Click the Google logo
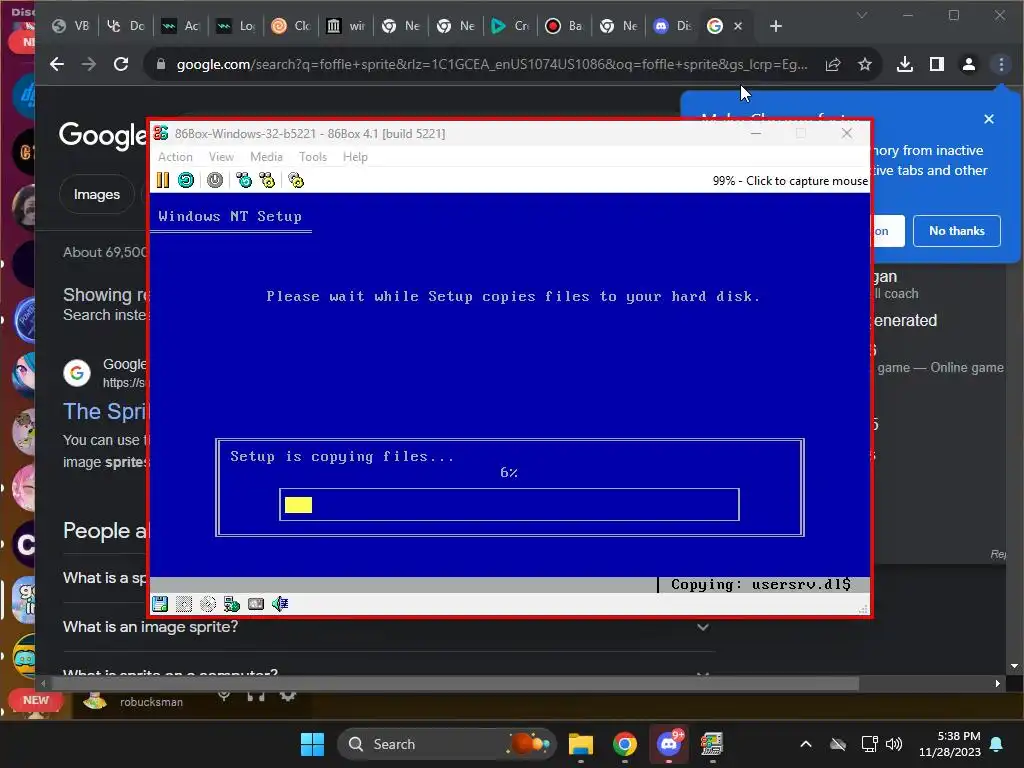 tap(103, 135)
